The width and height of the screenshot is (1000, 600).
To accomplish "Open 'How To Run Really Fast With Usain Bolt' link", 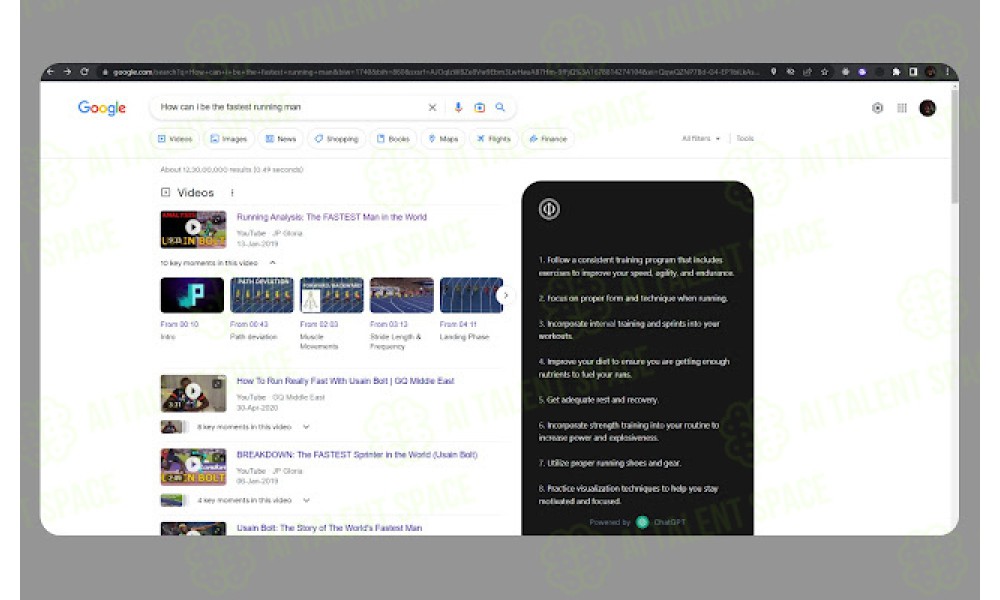I will [346, 381].
